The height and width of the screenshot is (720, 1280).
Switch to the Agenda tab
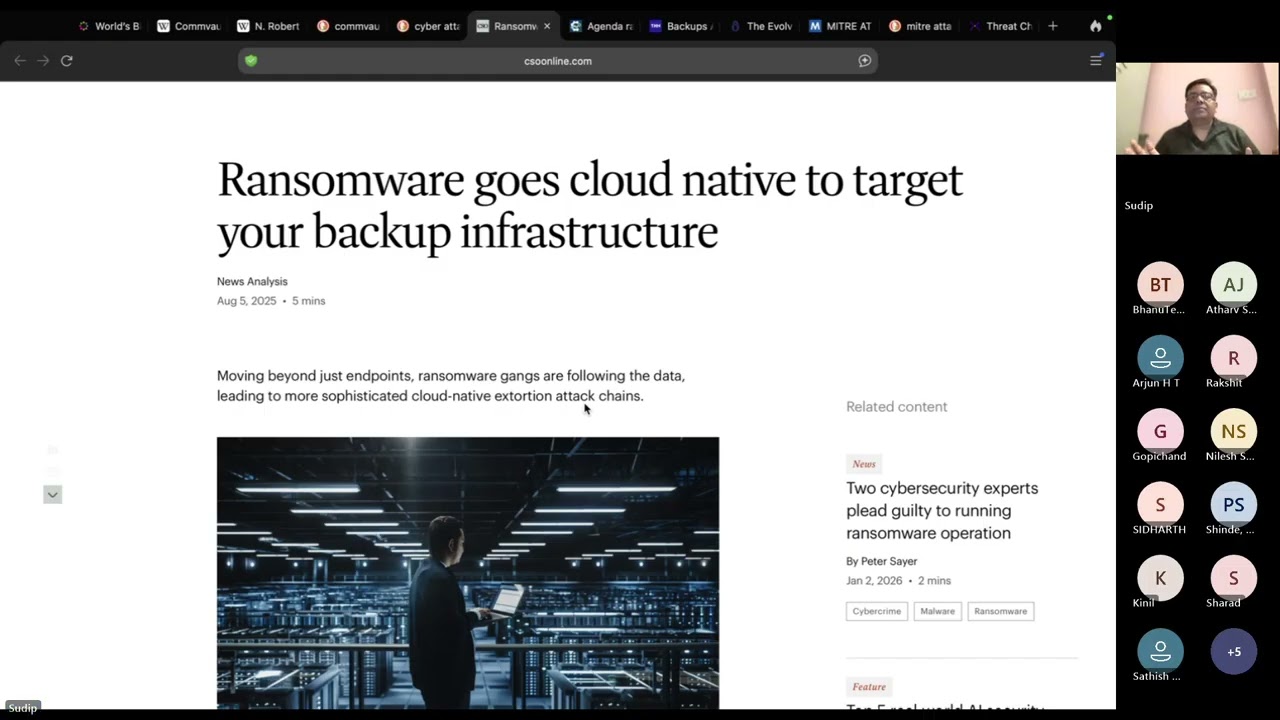point(600,26)
